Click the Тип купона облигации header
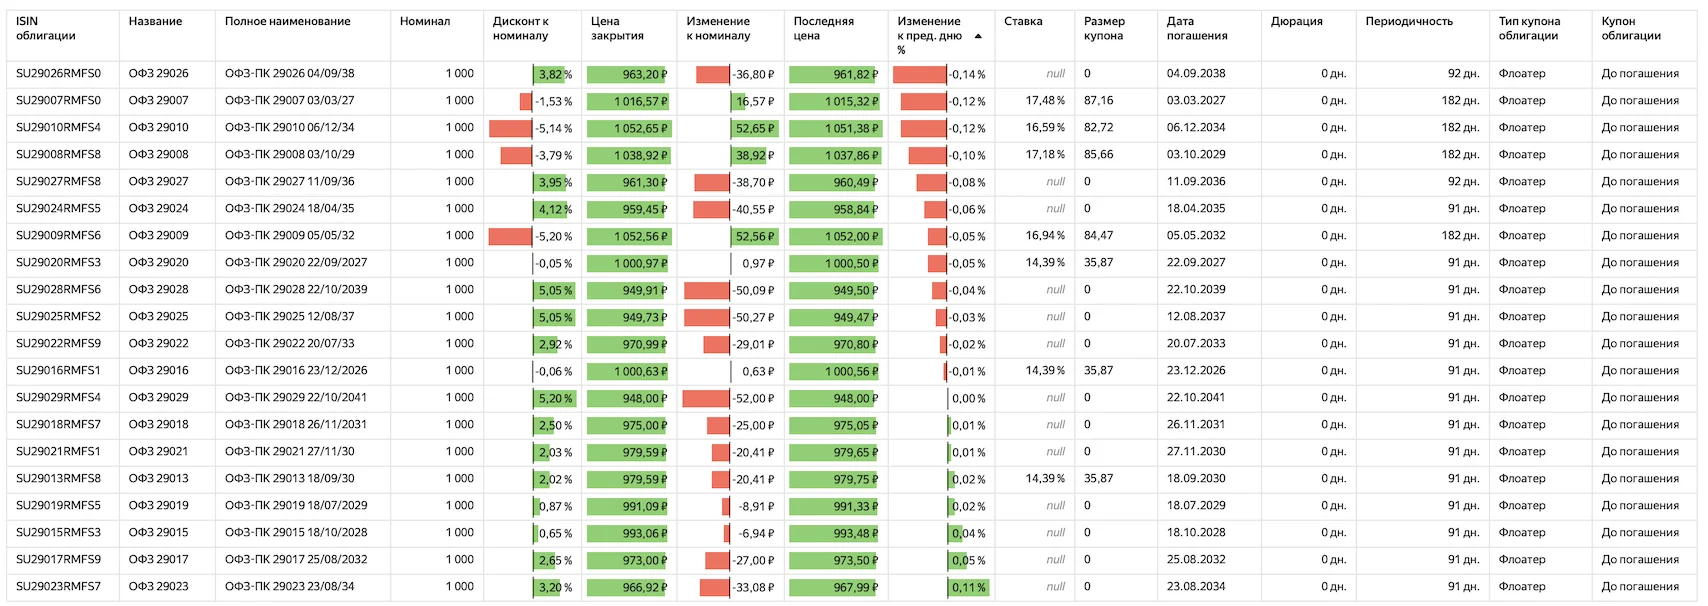This screenshot has width=1708, height=606. pyautogui.click(x=1529, y=28)
